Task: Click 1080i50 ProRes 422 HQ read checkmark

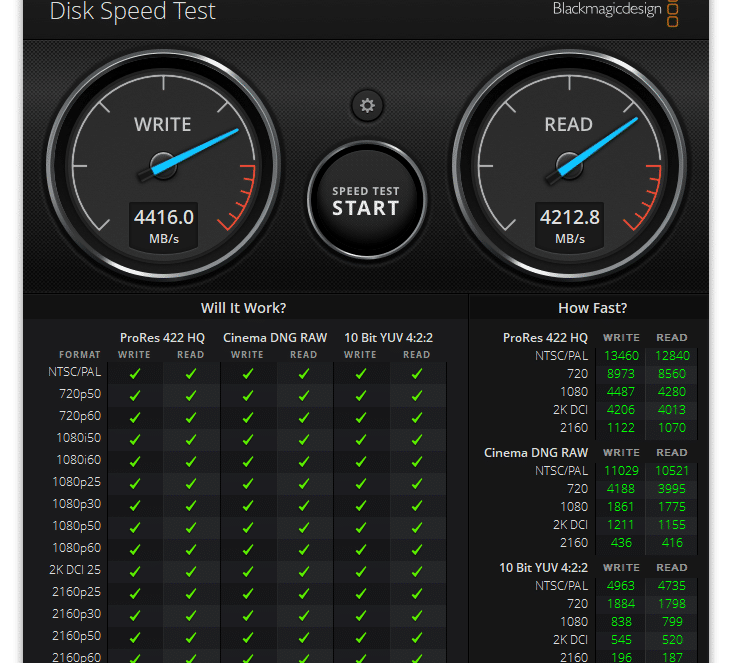Action: [190, 439]
